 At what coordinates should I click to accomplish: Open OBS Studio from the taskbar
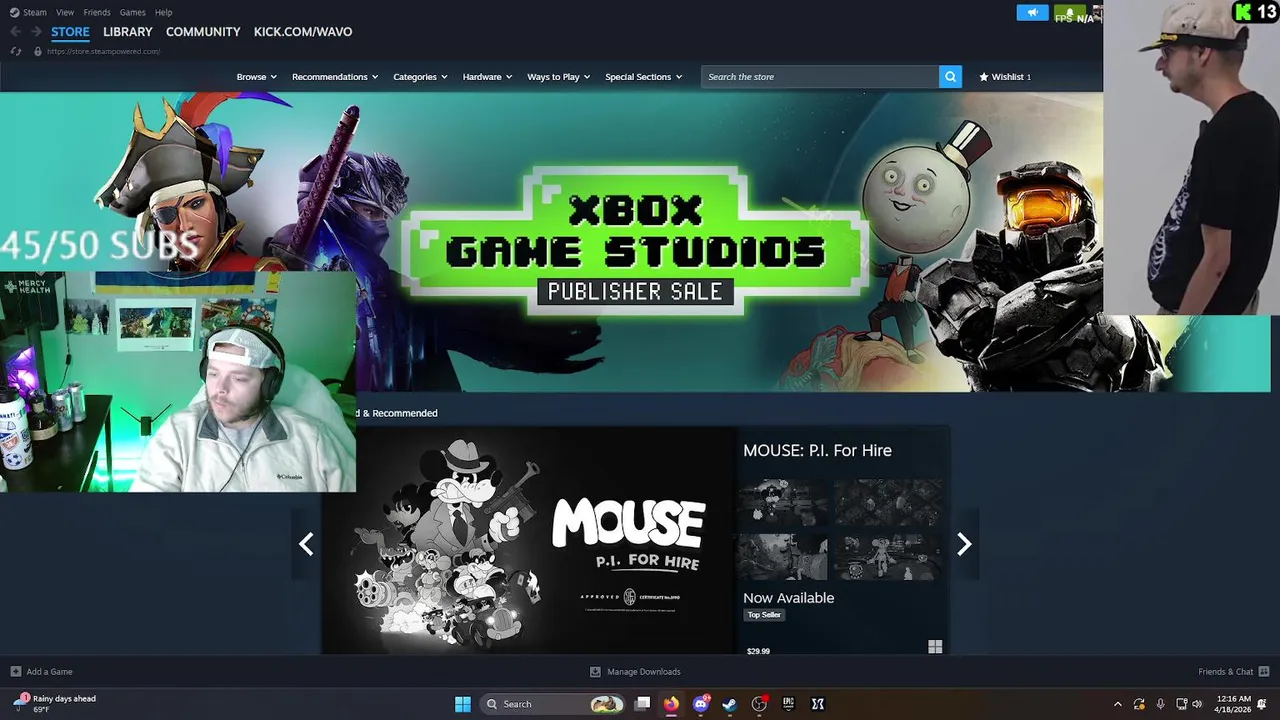coord(759,704)
